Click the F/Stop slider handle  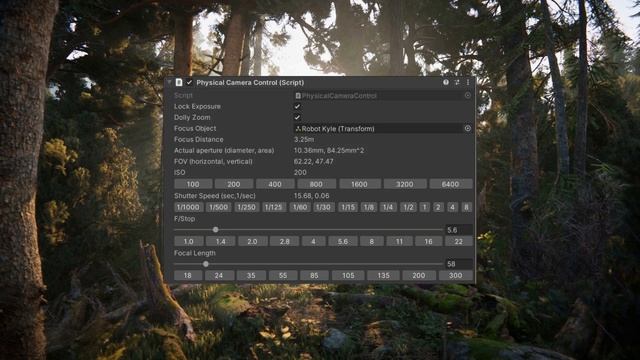pyautogui.click(x=216, y=230)
